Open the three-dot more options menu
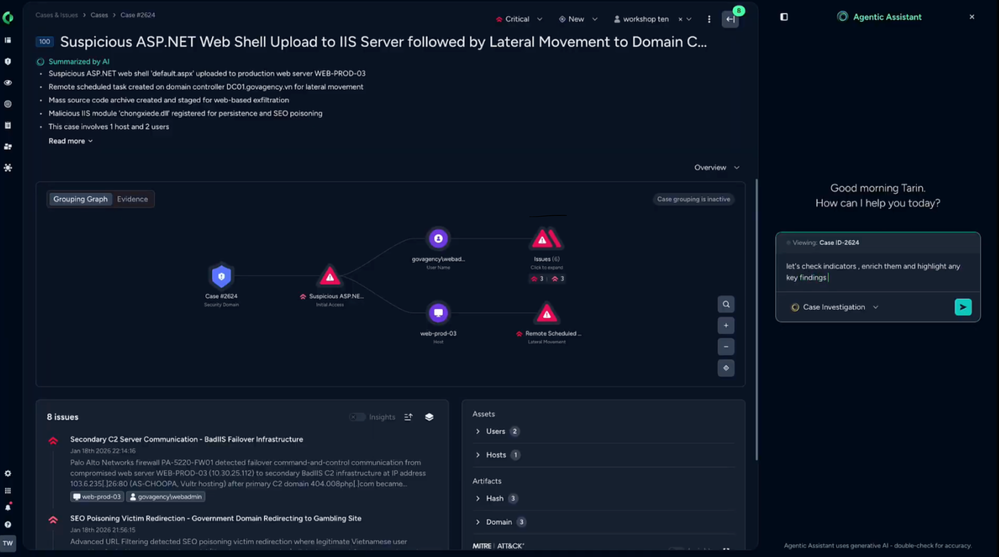 pyautogui.click(x=709, y=19)
